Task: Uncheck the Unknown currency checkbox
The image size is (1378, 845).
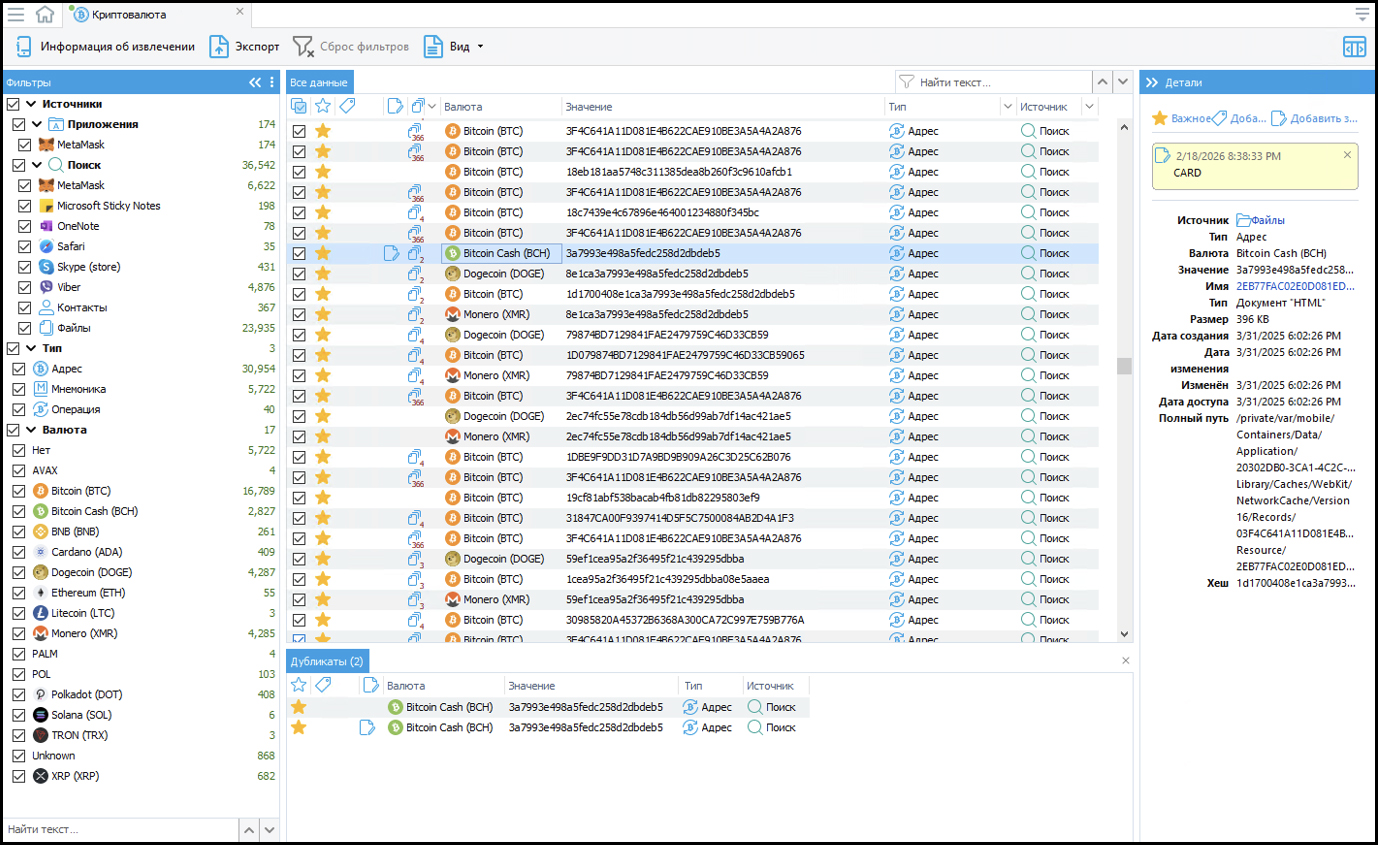Action: tap(18, 756)
